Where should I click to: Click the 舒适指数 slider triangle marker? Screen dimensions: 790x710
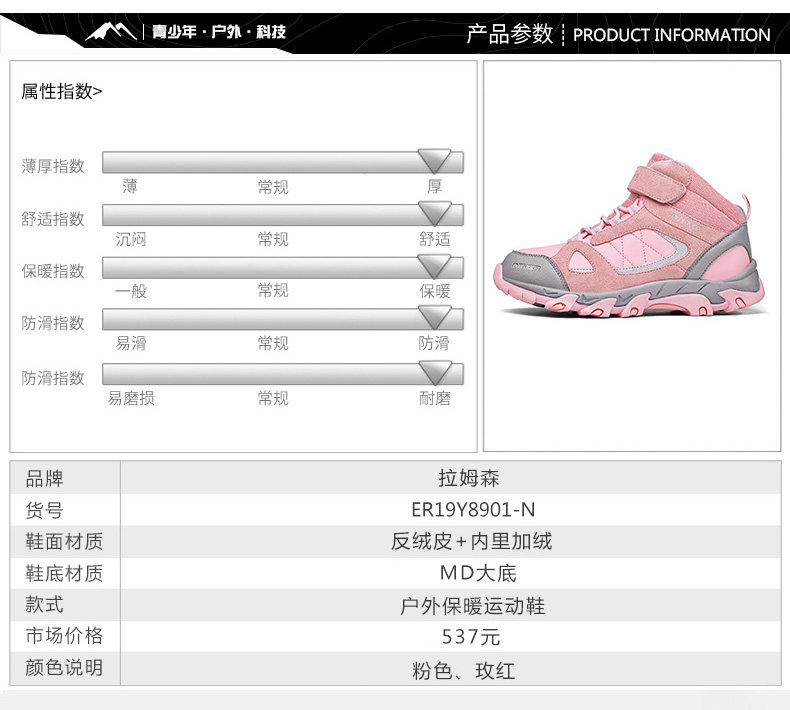434,213
